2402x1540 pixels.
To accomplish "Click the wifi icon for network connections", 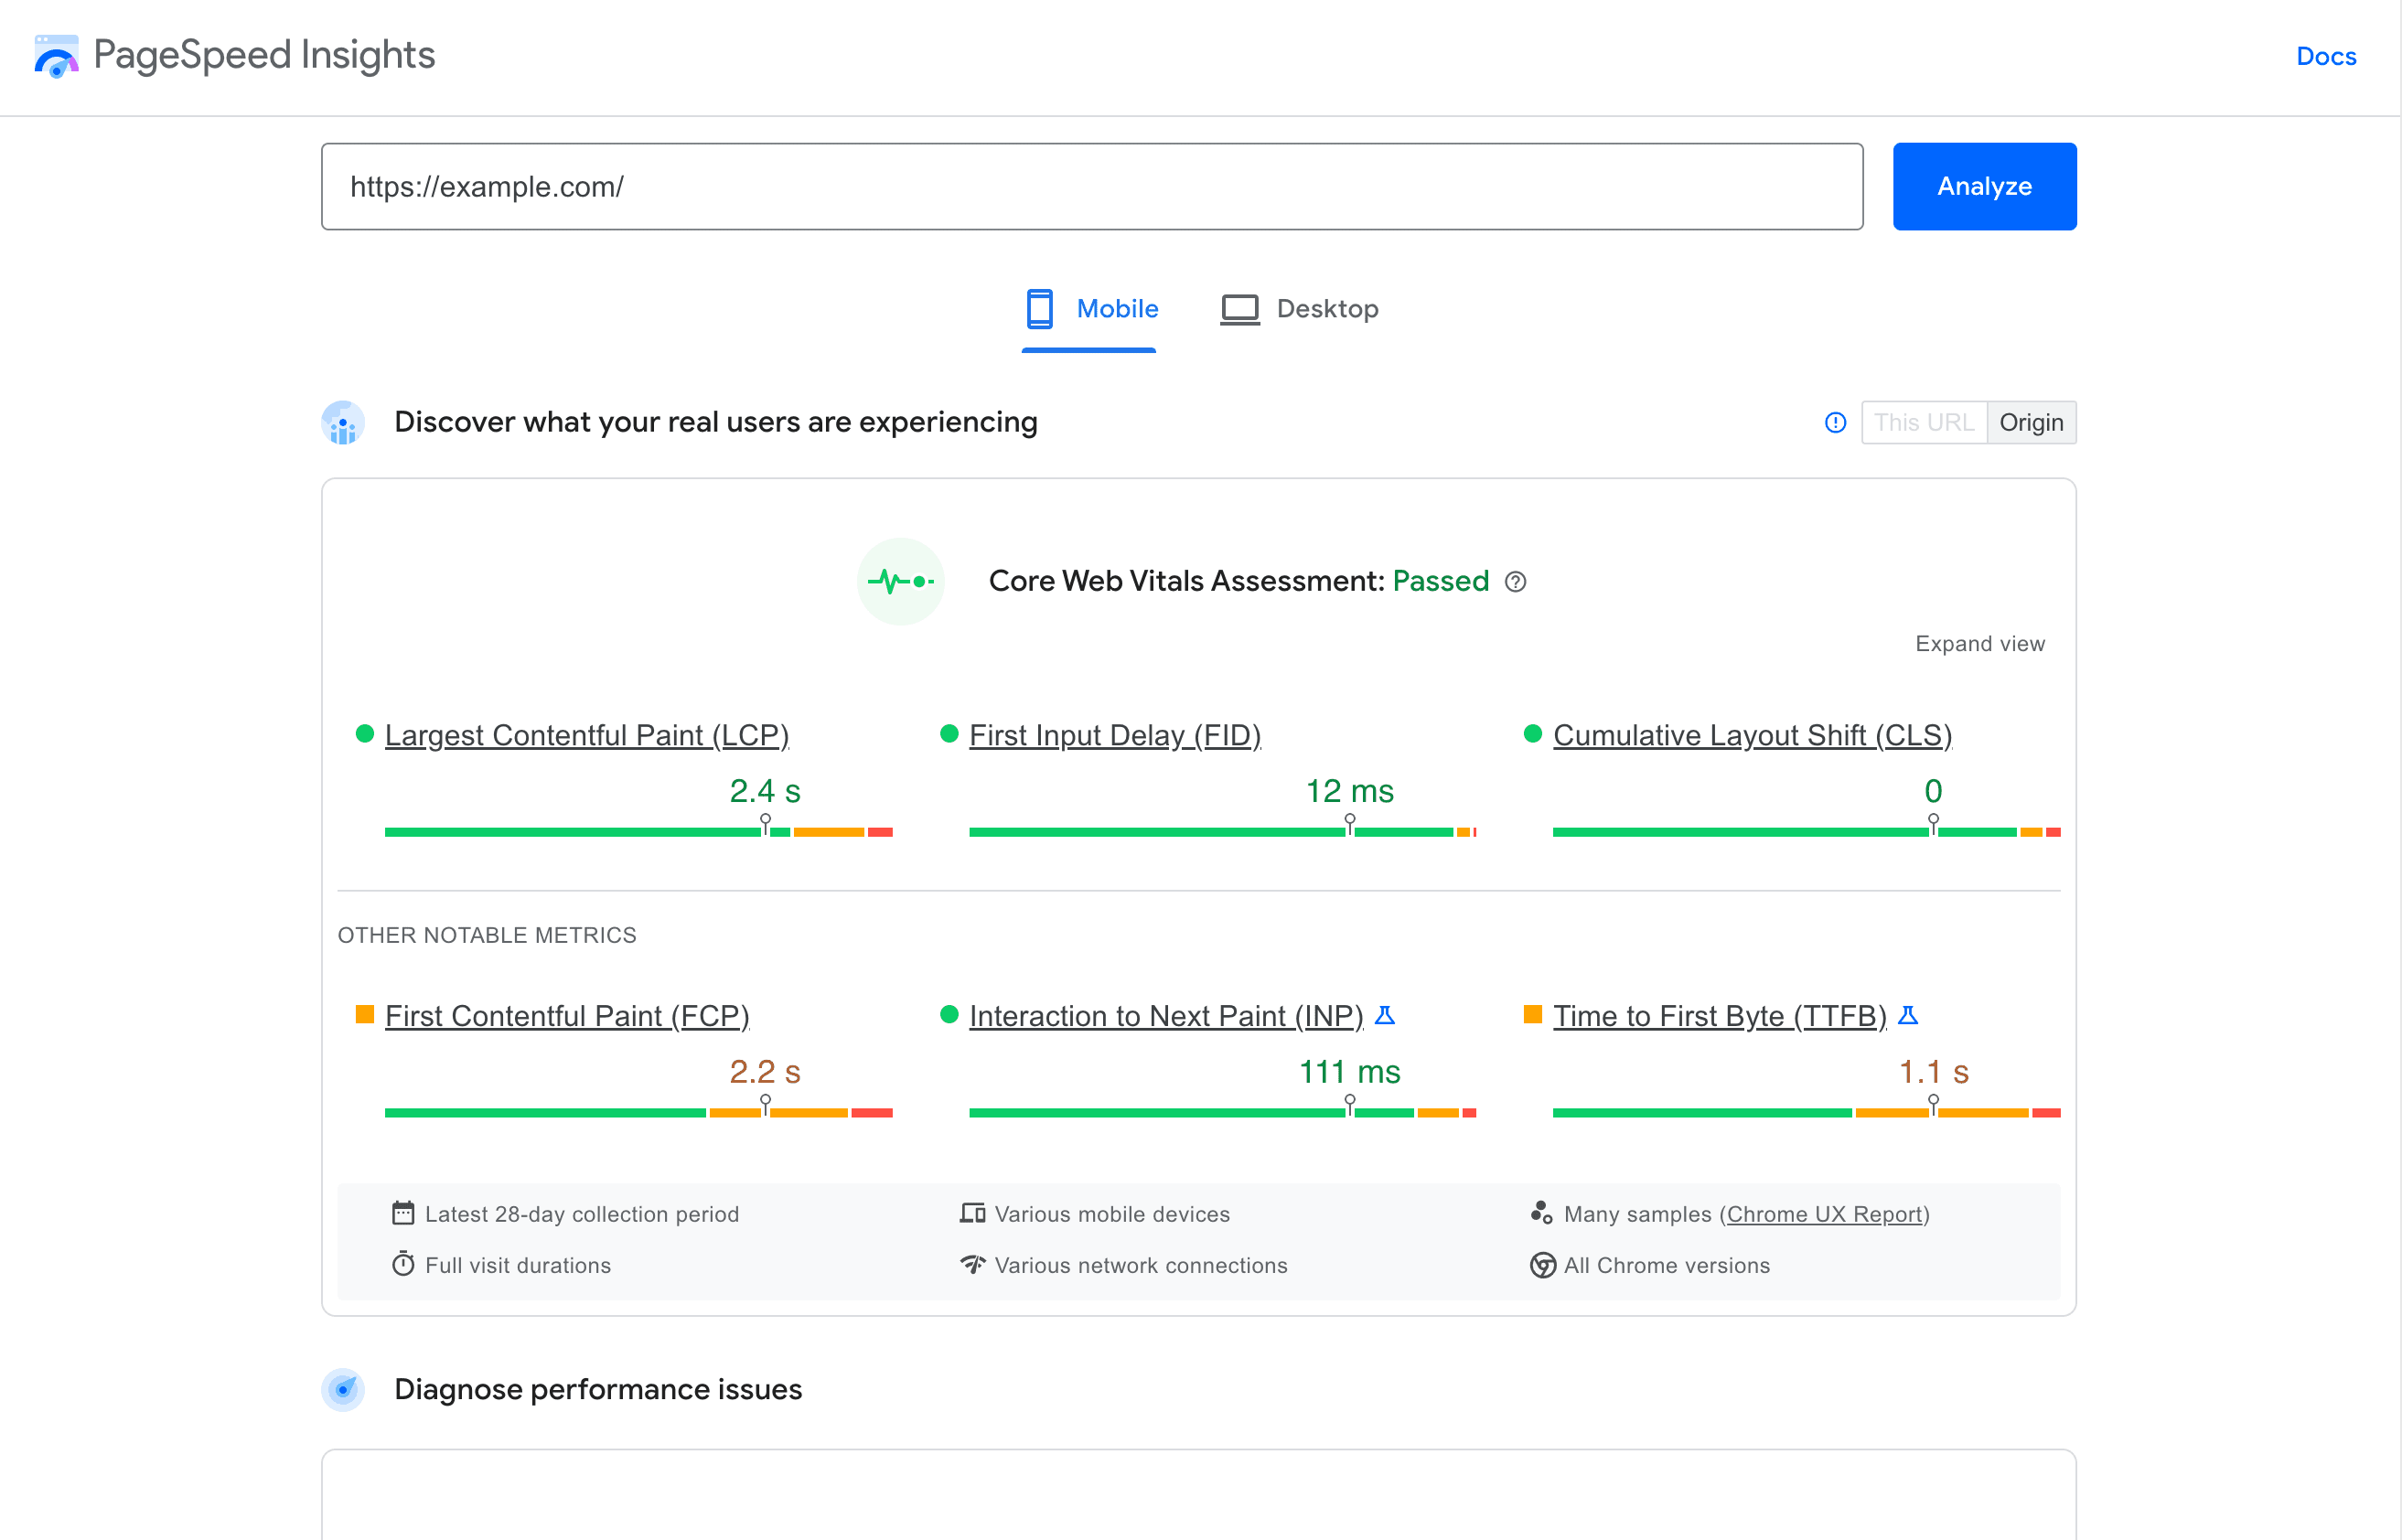I will click(972, 1264).
